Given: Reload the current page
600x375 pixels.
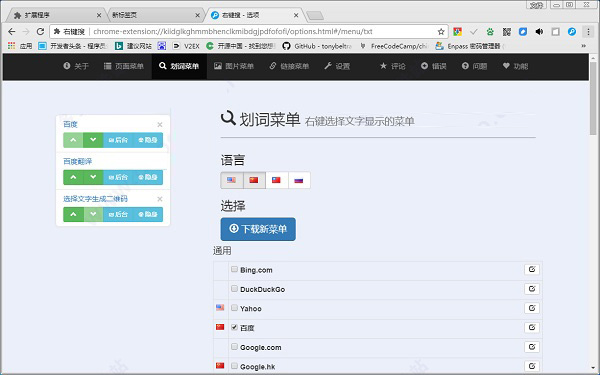Looking at the screenshot, I should pyautogui.click(x=40, y=32).
